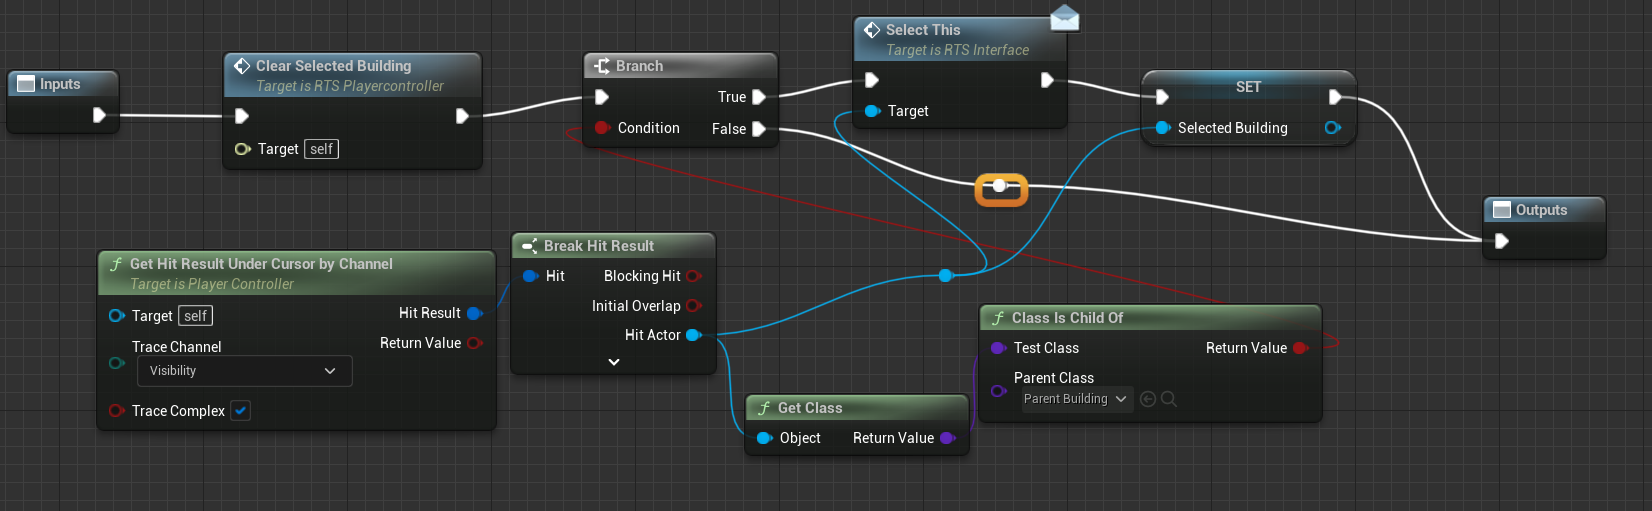This screenshot has height=511, width=1652.
Task: Select Get Hit Result Under Cursor by Channel title
Action: [261, 264]
